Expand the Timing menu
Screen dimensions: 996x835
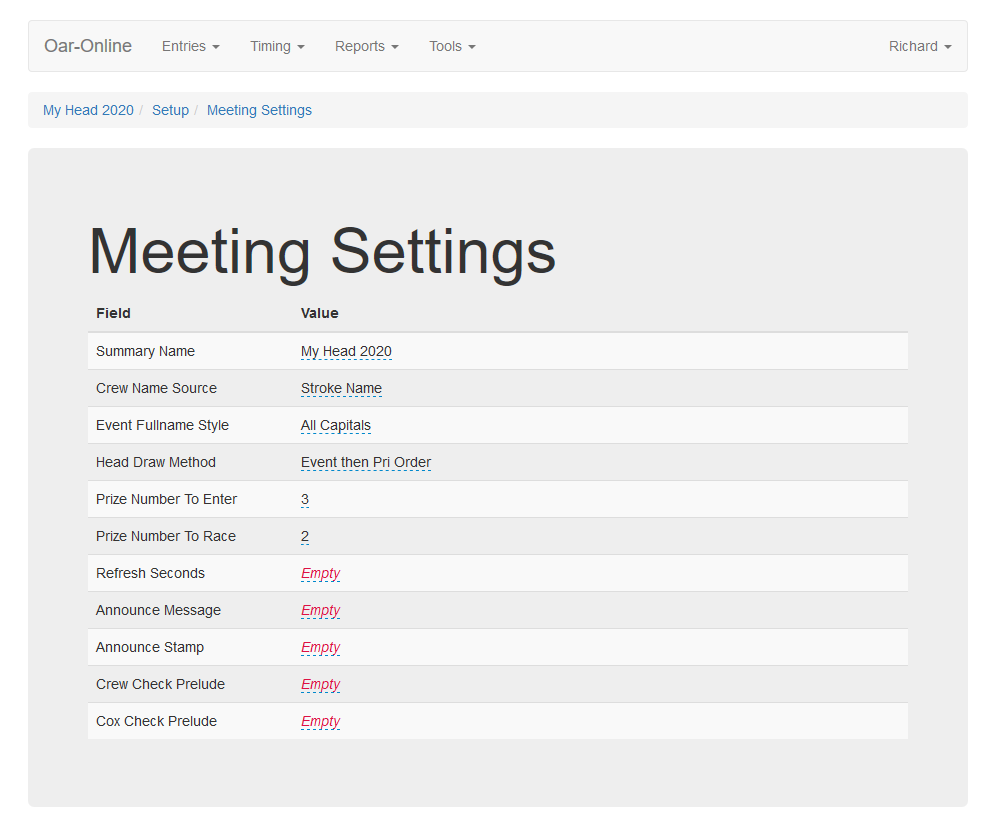click(x=277, y=46)
